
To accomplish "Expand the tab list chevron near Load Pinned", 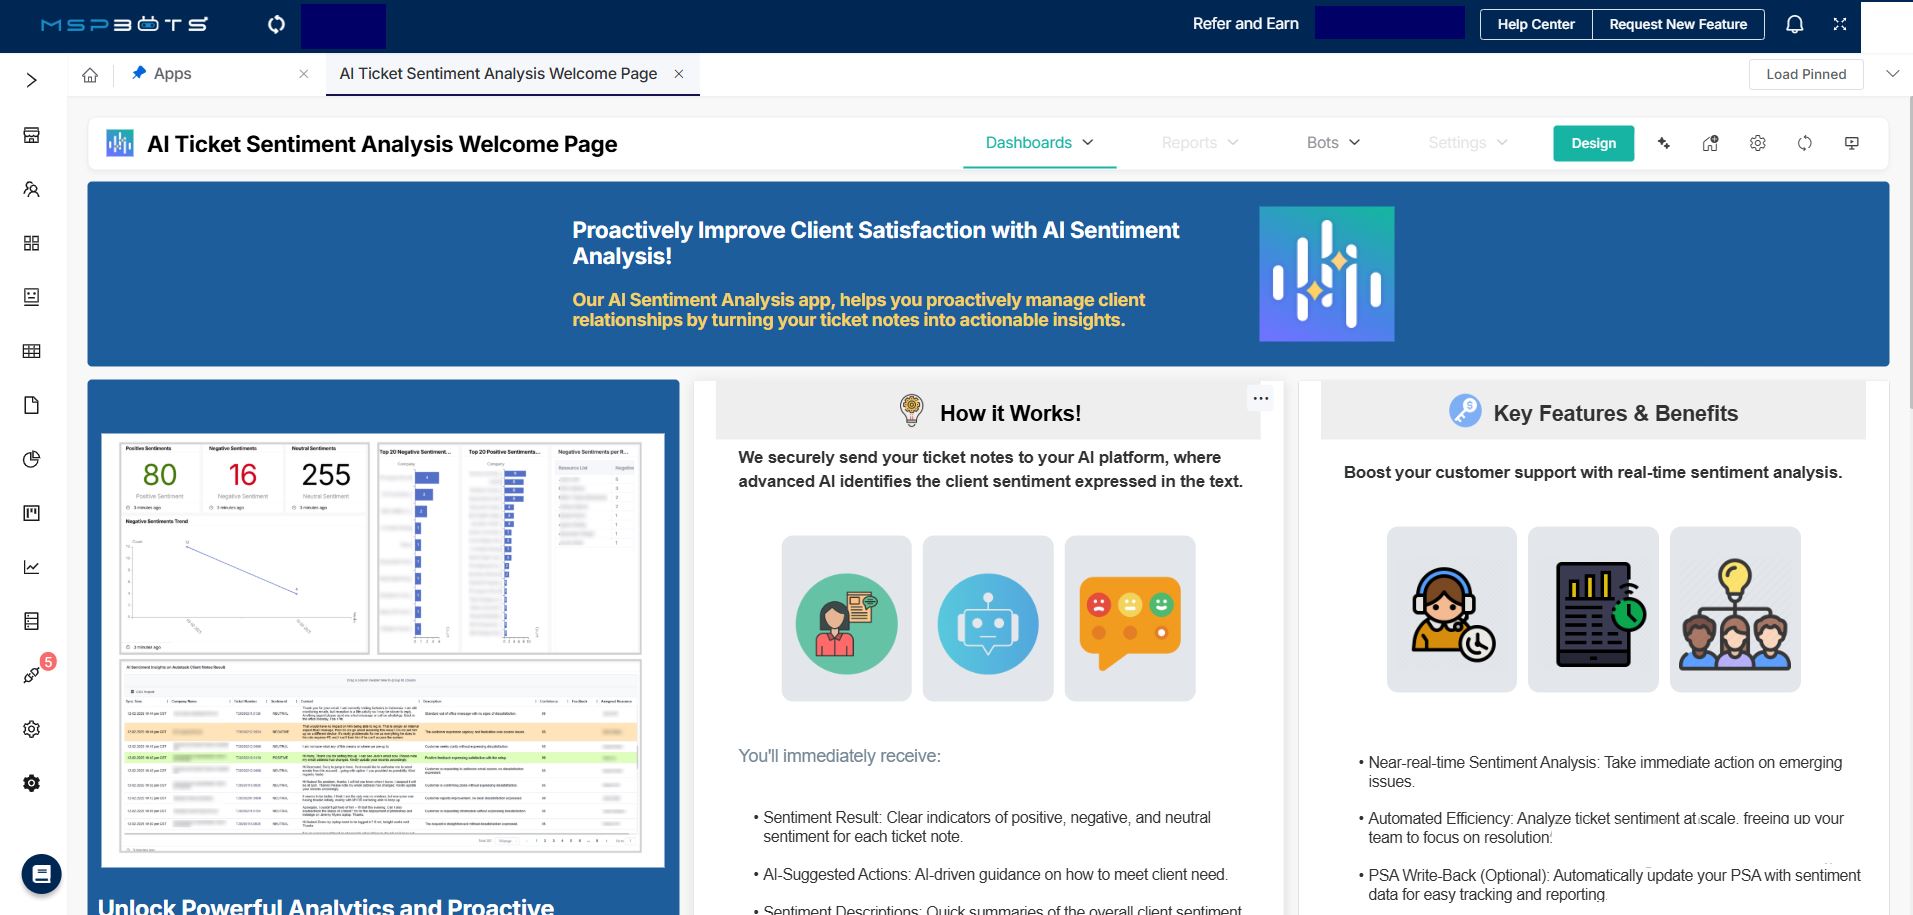I will tap(1891, 74).
